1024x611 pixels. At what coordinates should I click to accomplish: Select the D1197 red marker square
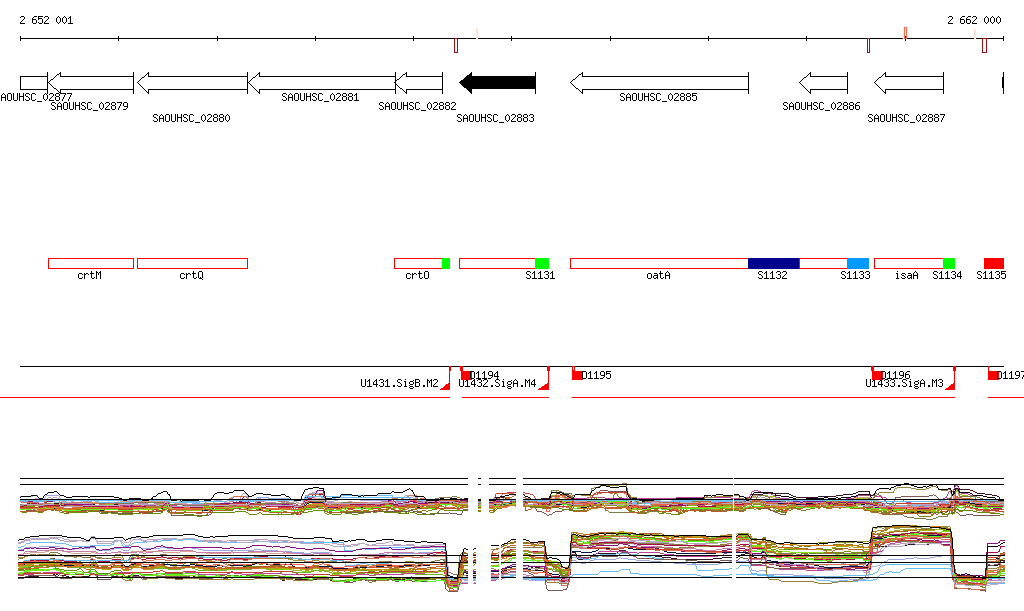point(993,375)
